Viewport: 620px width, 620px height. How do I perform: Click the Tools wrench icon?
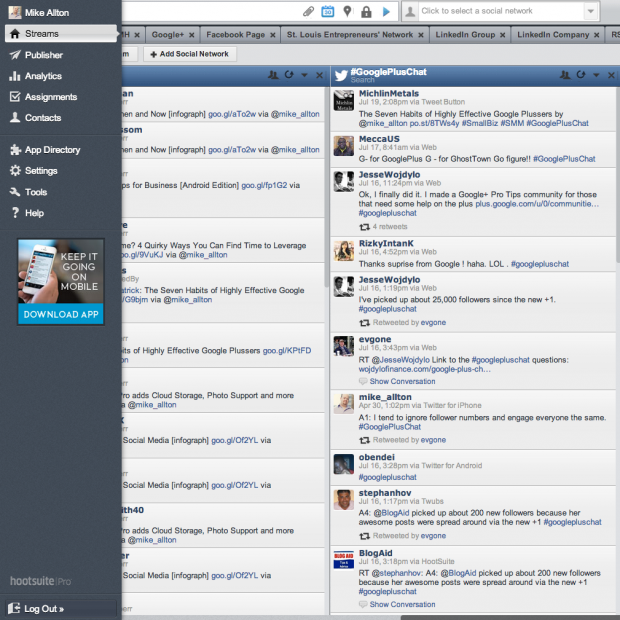(x=15, y=192)
